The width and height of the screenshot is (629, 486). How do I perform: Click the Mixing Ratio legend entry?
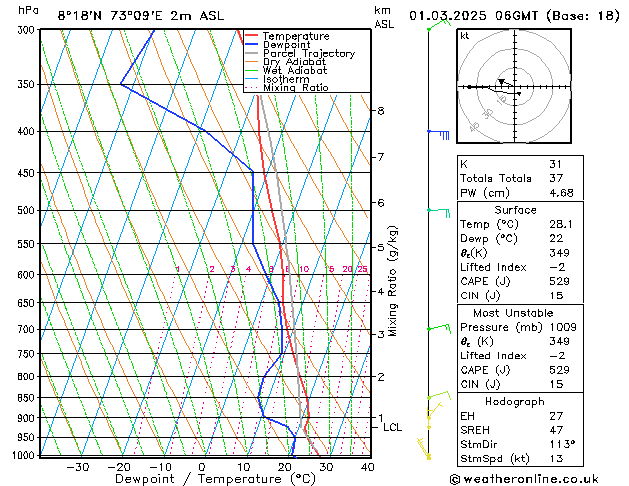287,87
